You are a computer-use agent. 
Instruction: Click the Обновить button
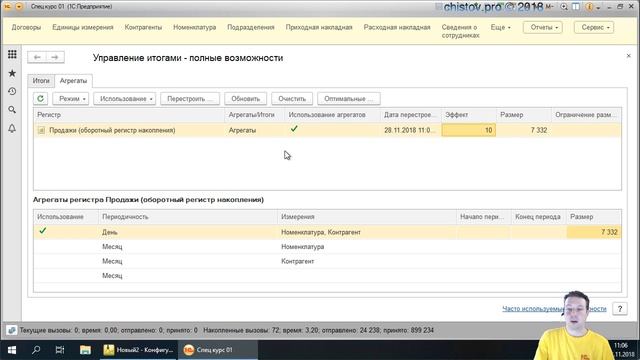[245, 98]
